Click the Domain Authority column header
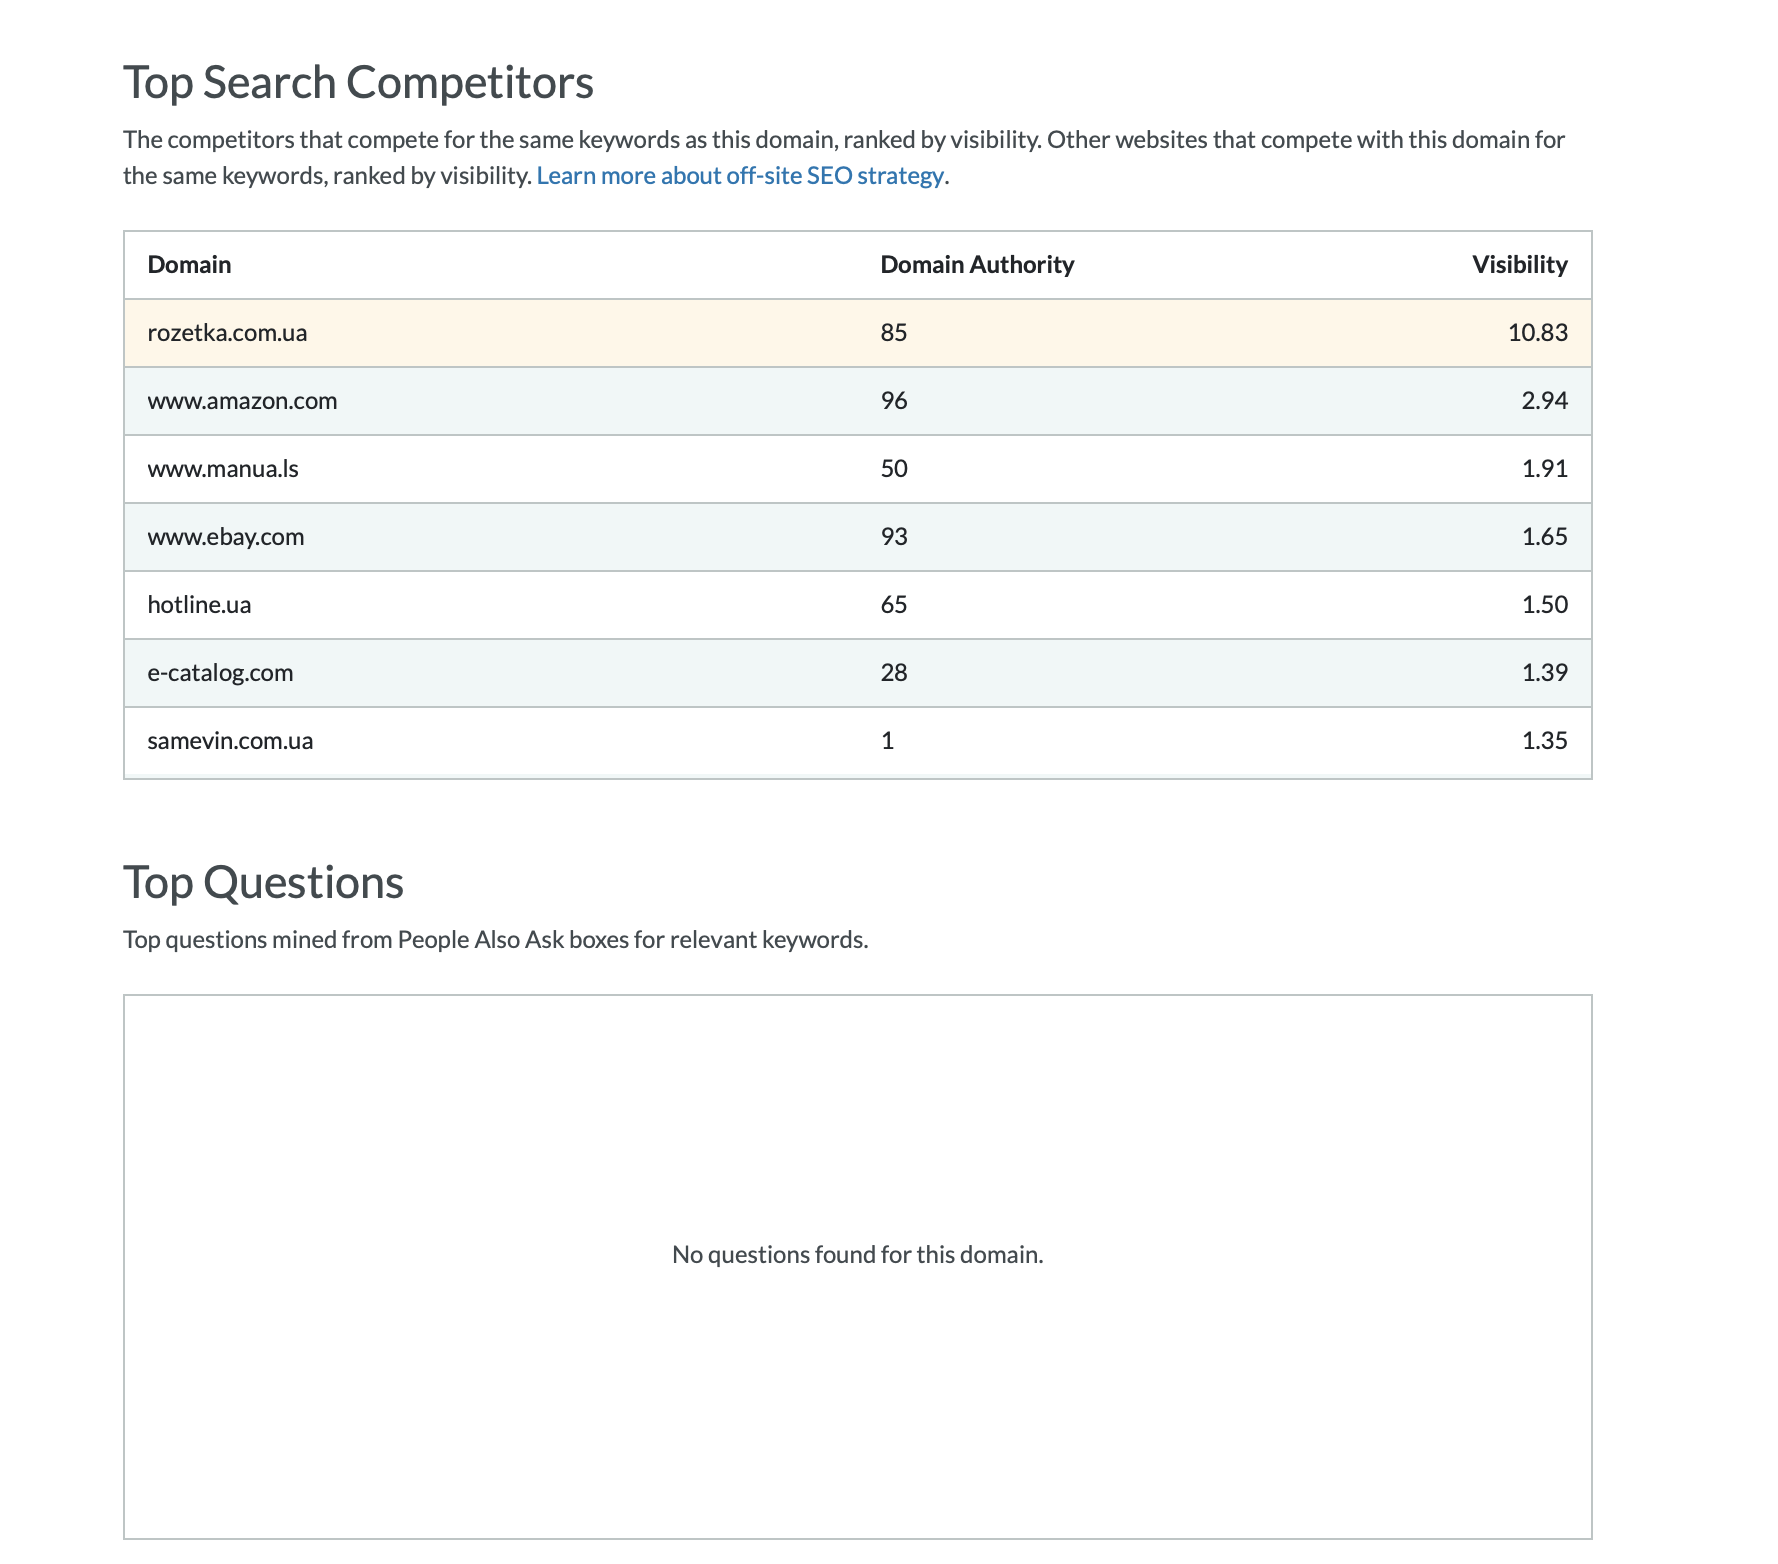1778x1564 pixels. (976, 265)
